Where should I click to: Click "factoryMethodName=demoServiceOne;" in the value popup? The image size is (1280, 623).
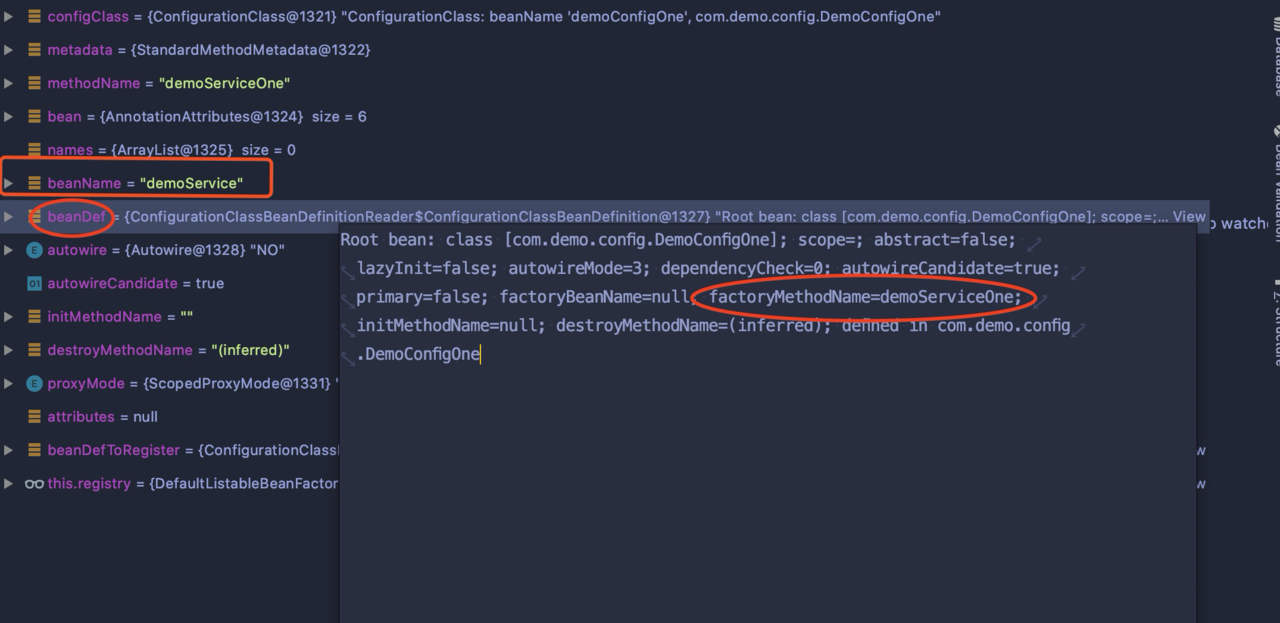[866, 297]
